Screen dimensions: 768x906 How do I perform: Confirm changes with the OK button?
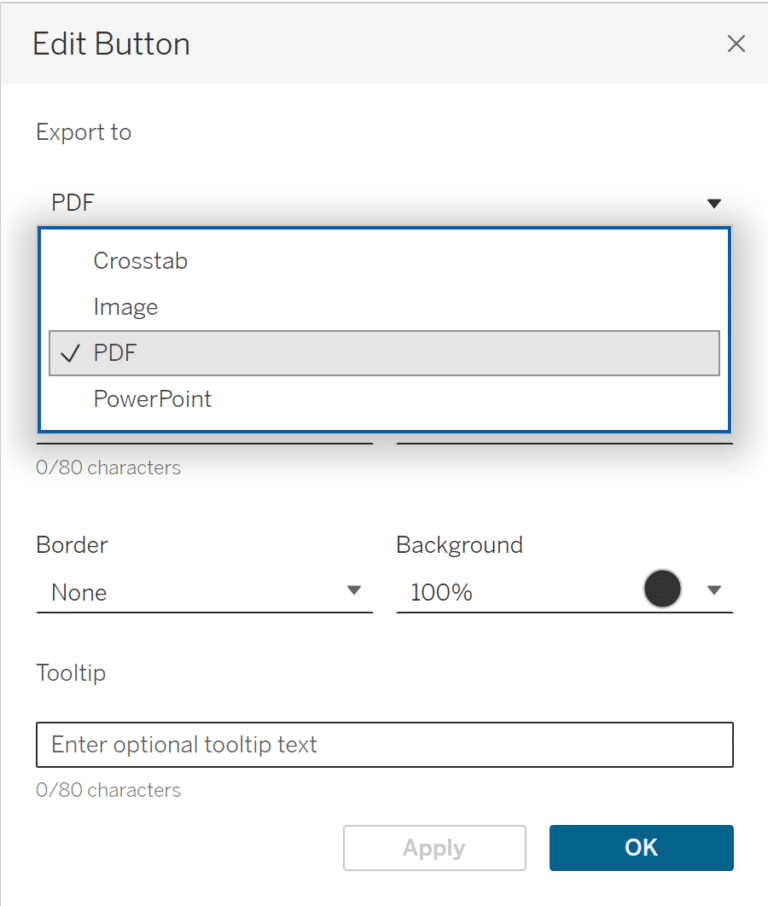(641, 848)
